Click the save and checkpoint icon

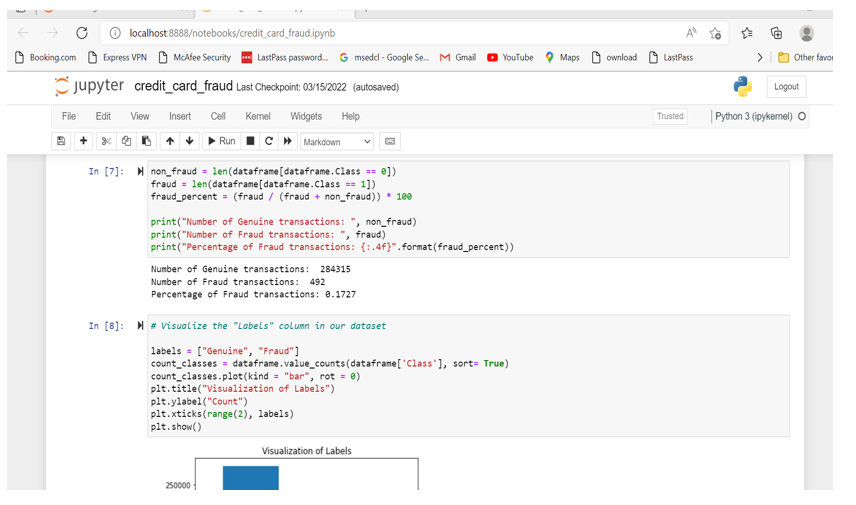click(x=61, y=141)
